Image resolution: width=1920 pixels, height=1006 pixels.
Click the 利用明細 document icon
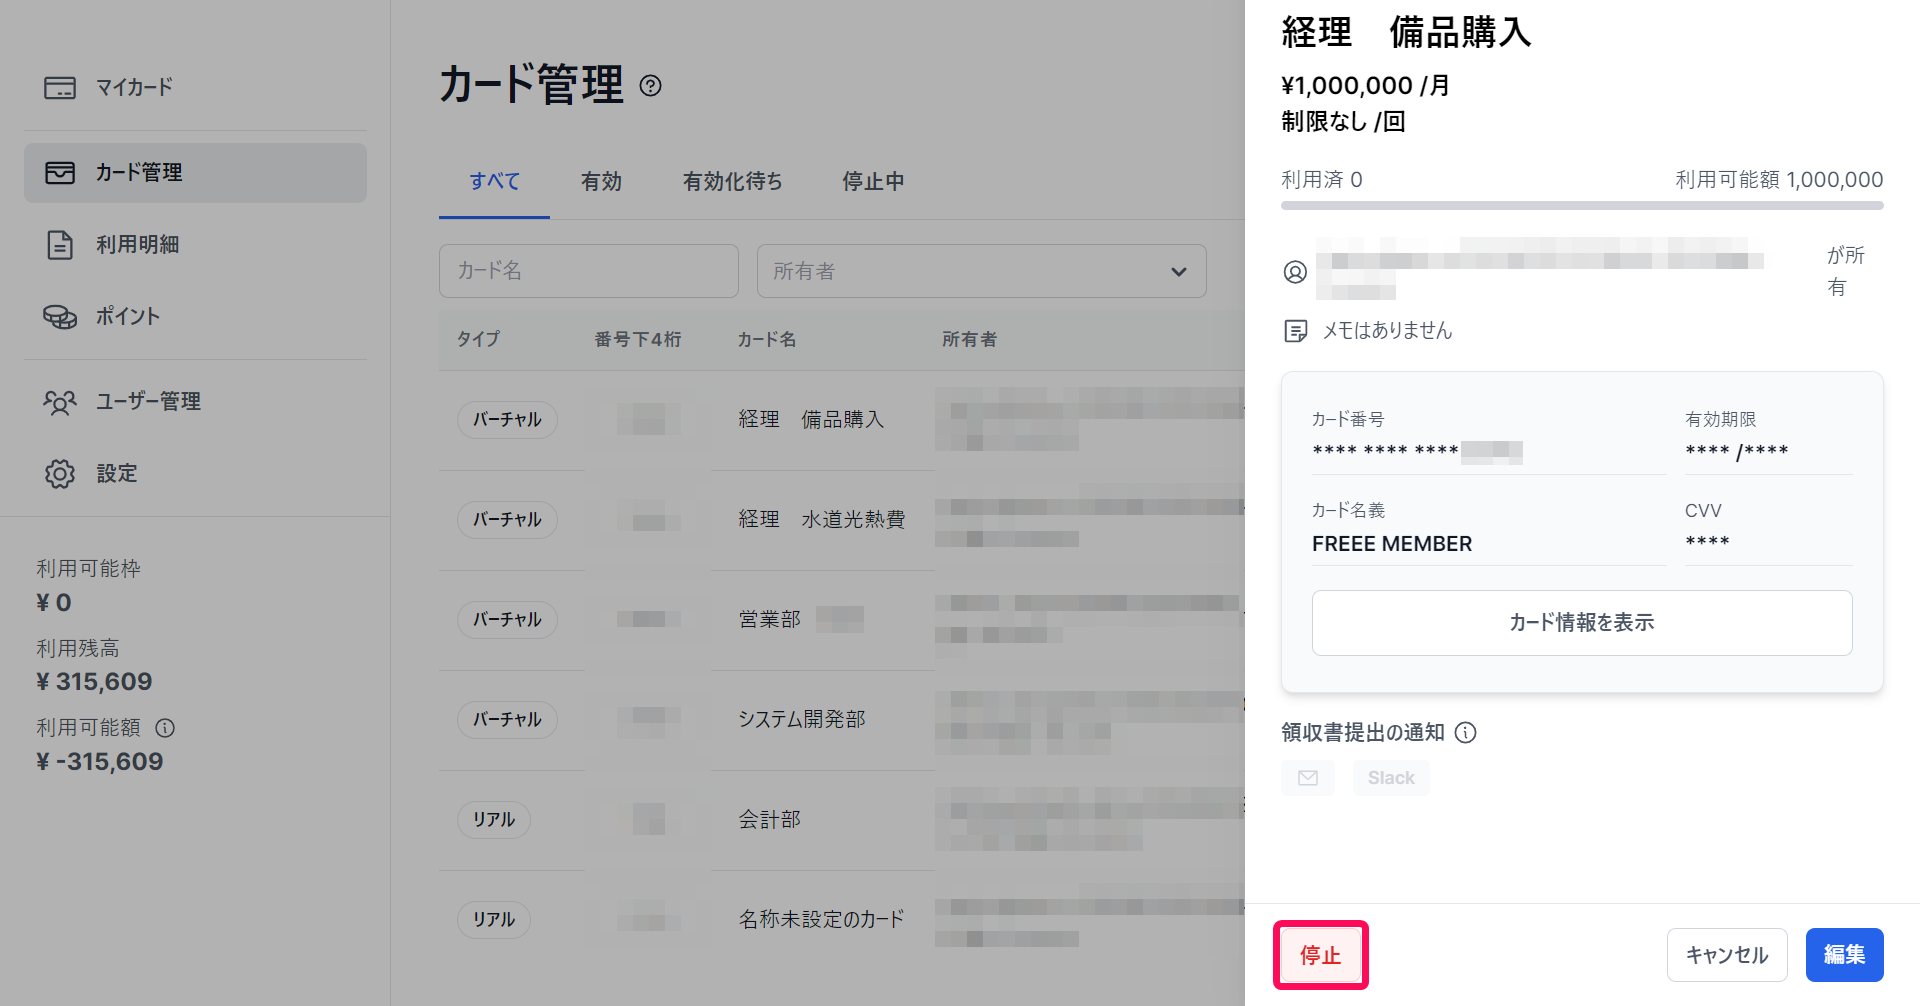[x=60, y=245]
